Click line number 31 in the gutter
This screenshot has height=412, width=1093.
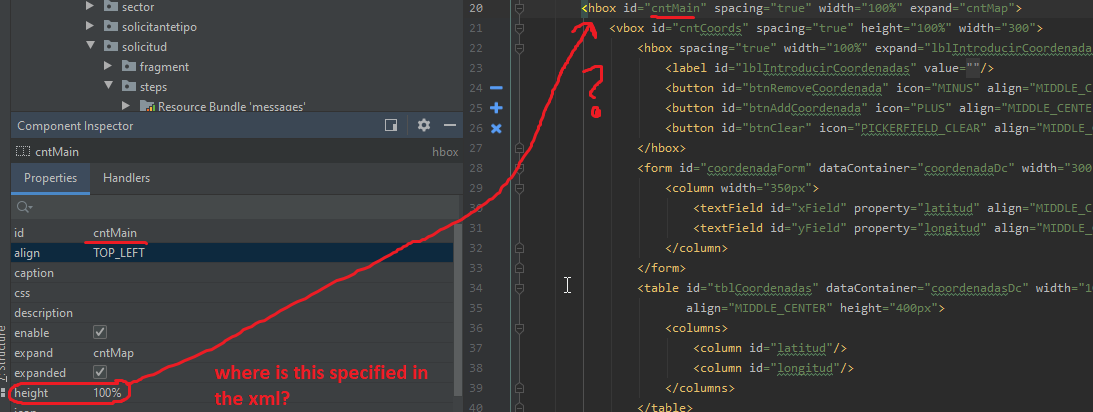[475, 228]
